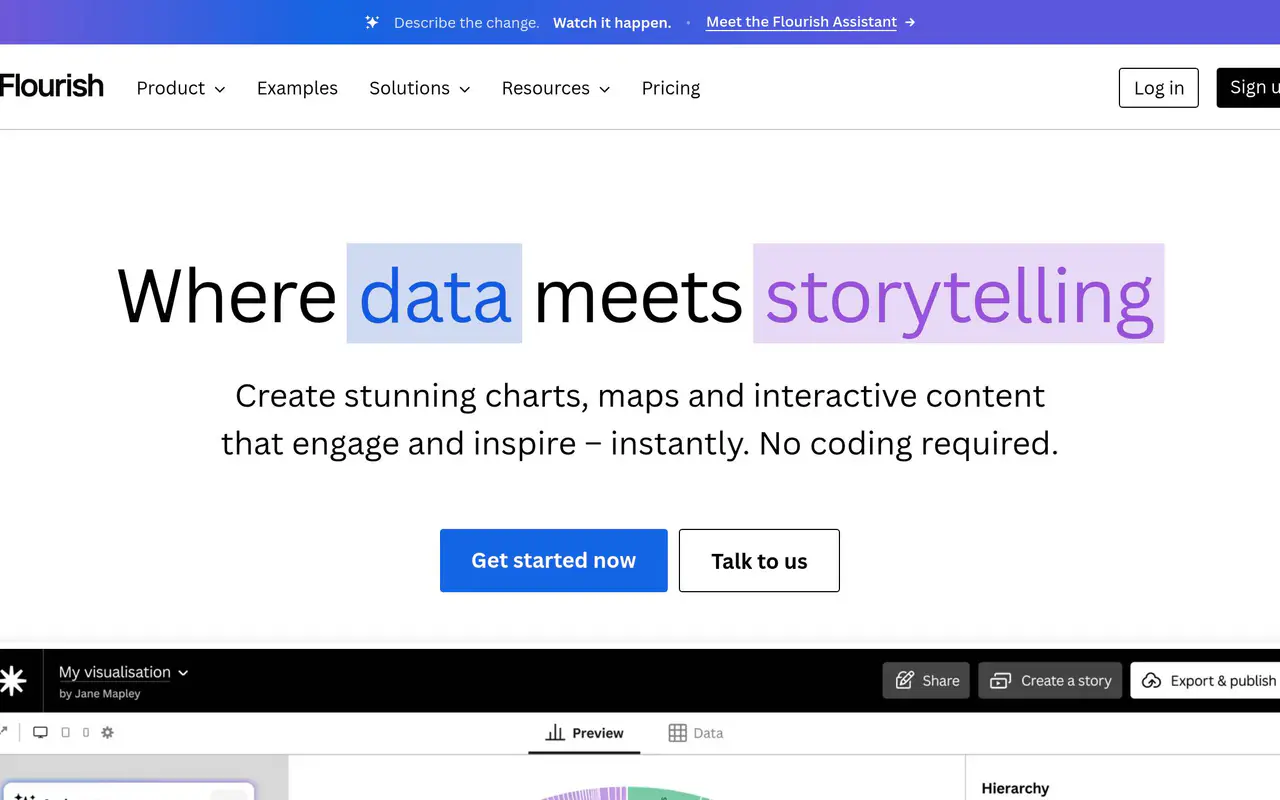Click the Share button

pos(926,680)
